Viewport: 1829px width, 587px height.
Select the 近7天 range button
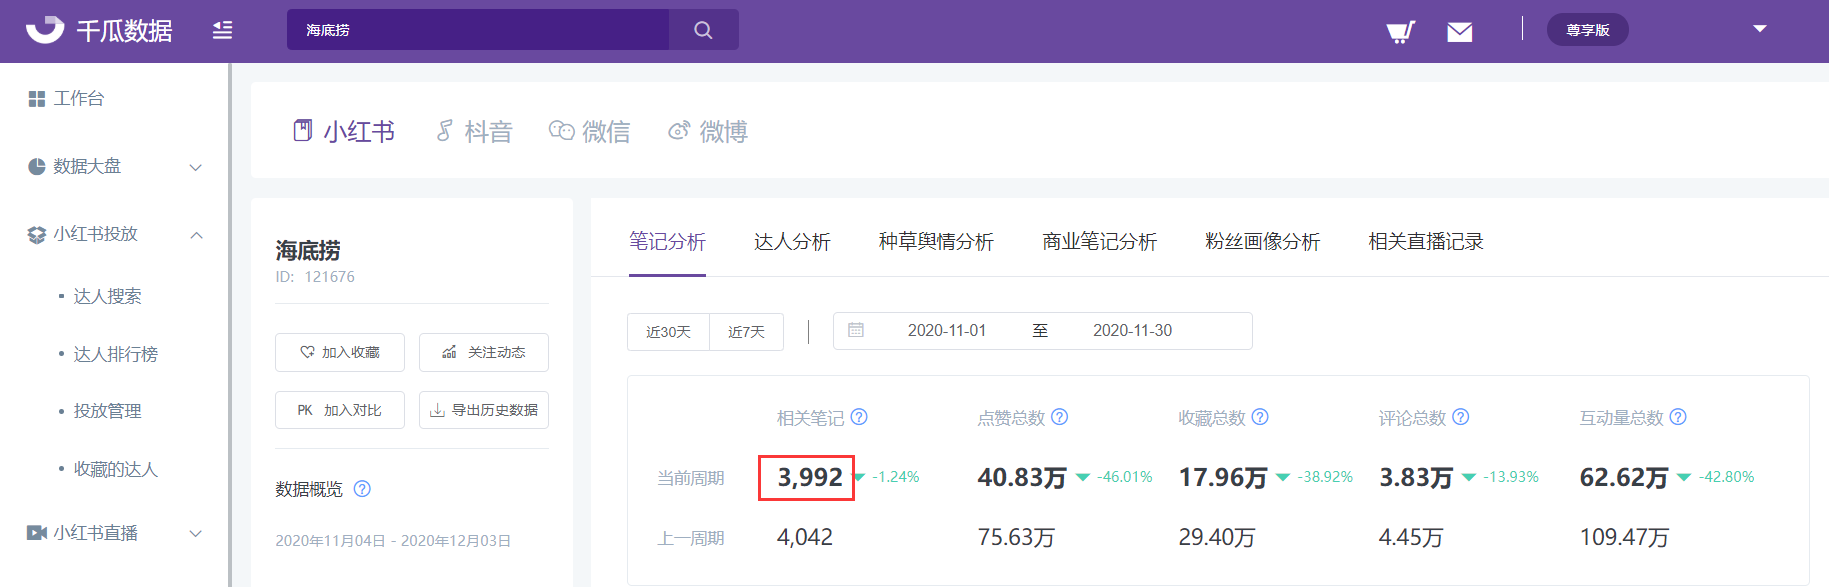click(x=746, y=332)
